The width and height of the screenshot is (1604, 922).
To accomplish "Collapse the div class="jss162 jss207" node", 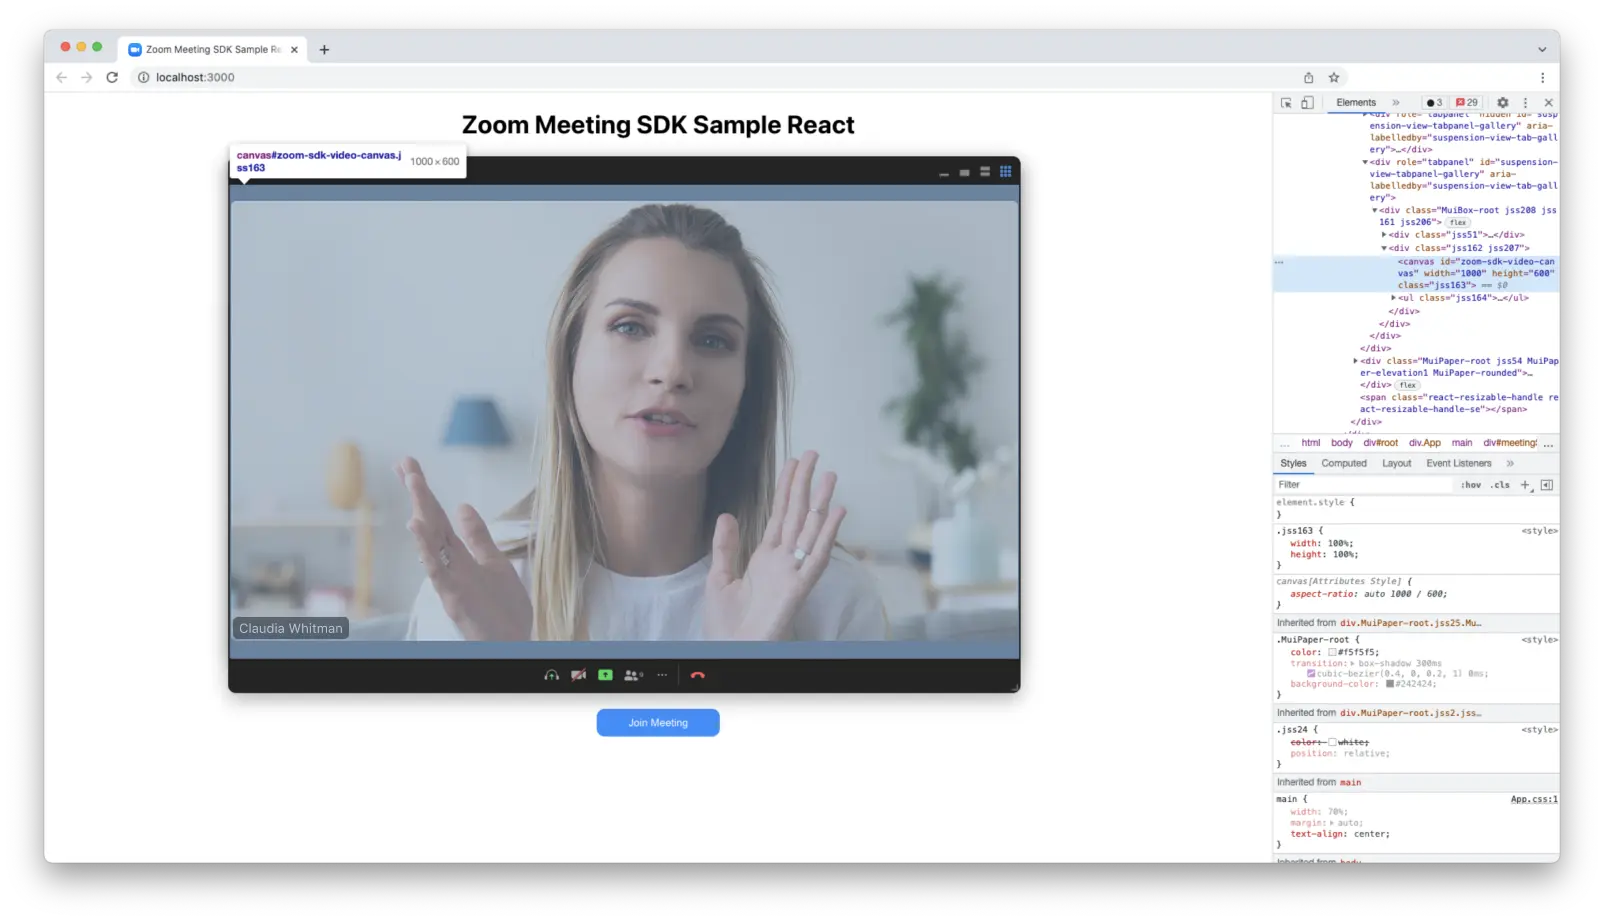I will 1385,248.
